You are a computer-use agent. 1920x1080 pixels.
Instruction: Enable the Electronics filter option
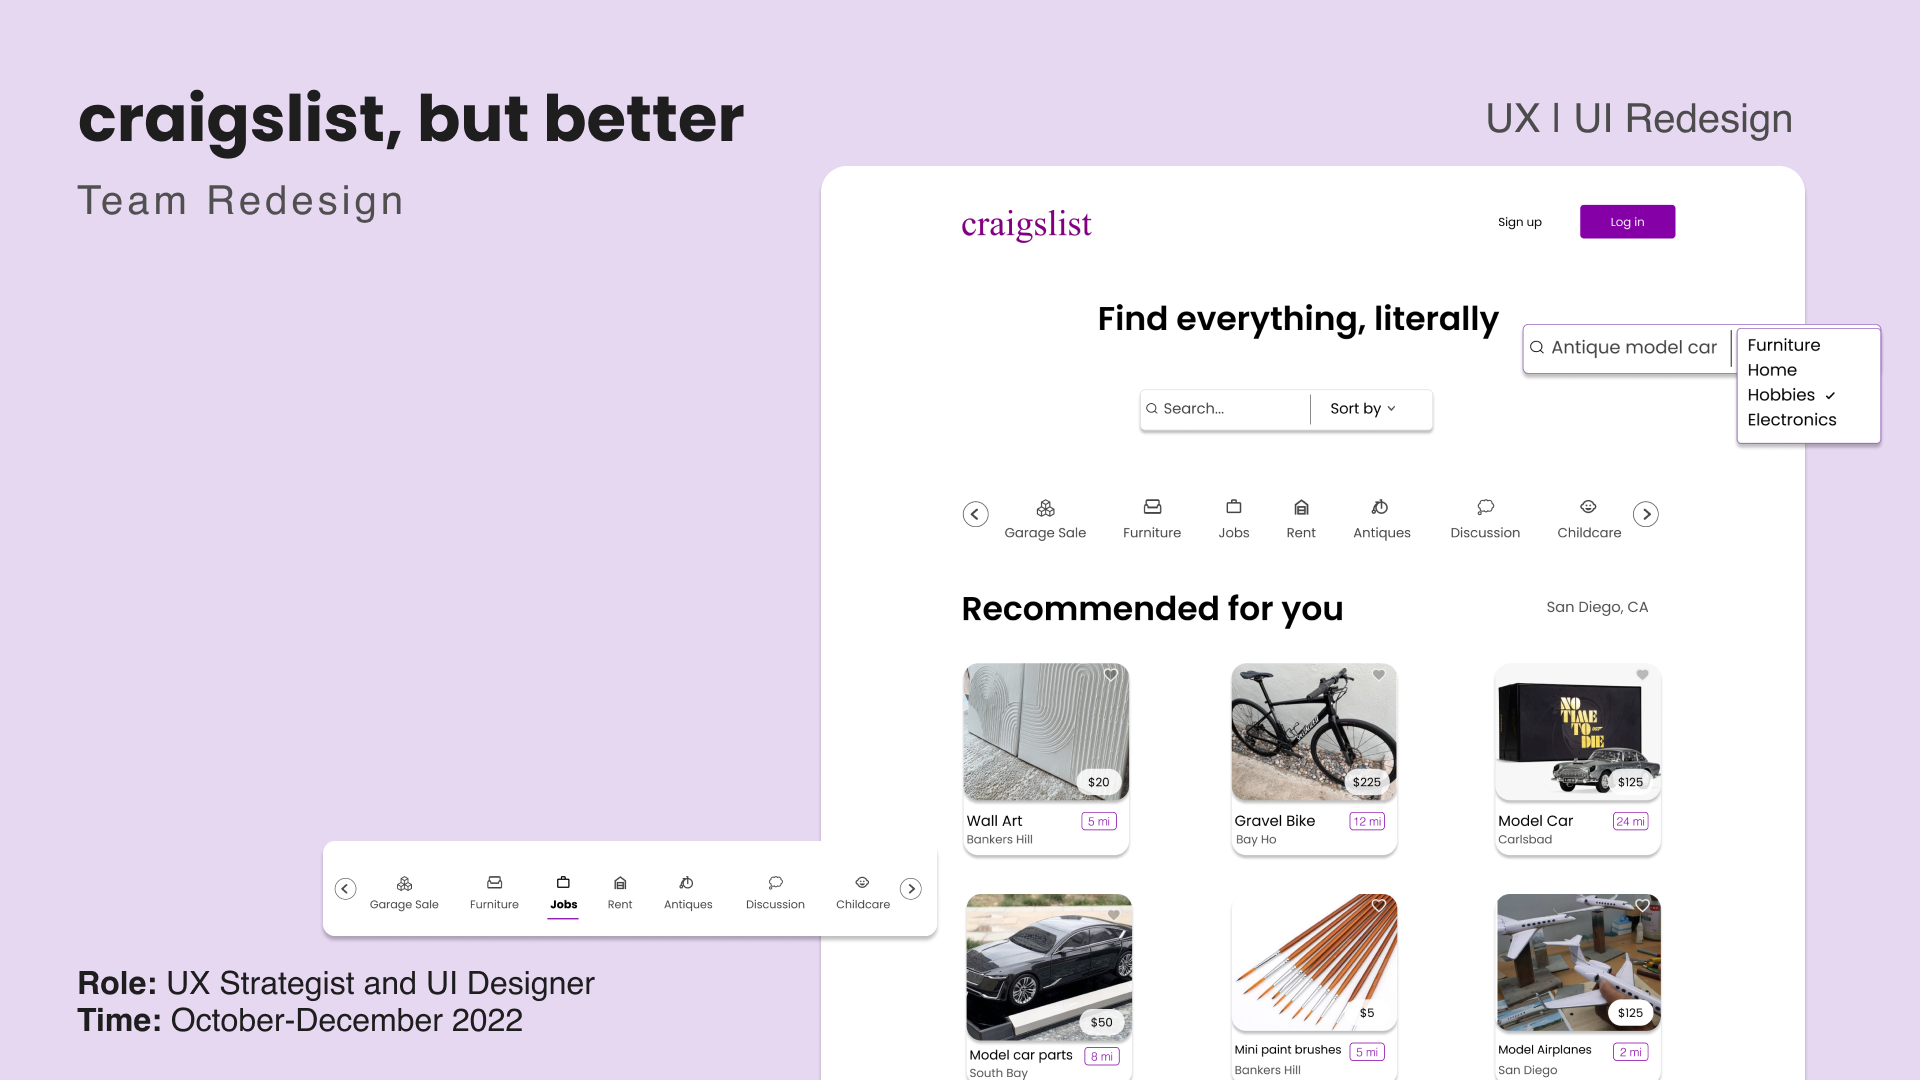pos(1792,419)
